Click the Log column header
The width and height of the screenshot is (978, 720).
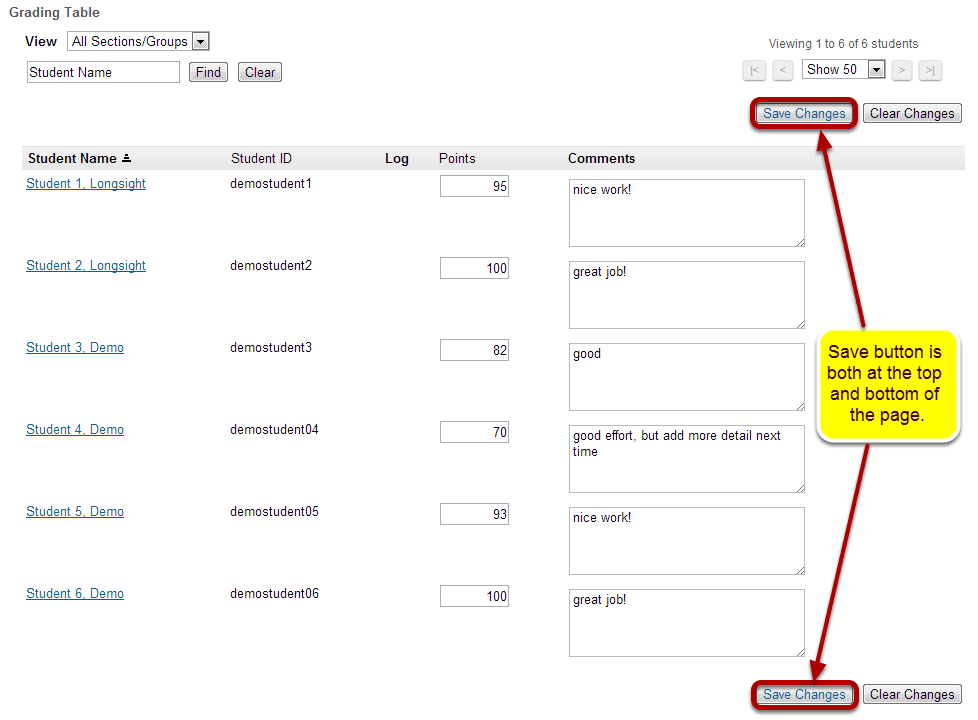(x=397, y=158)
